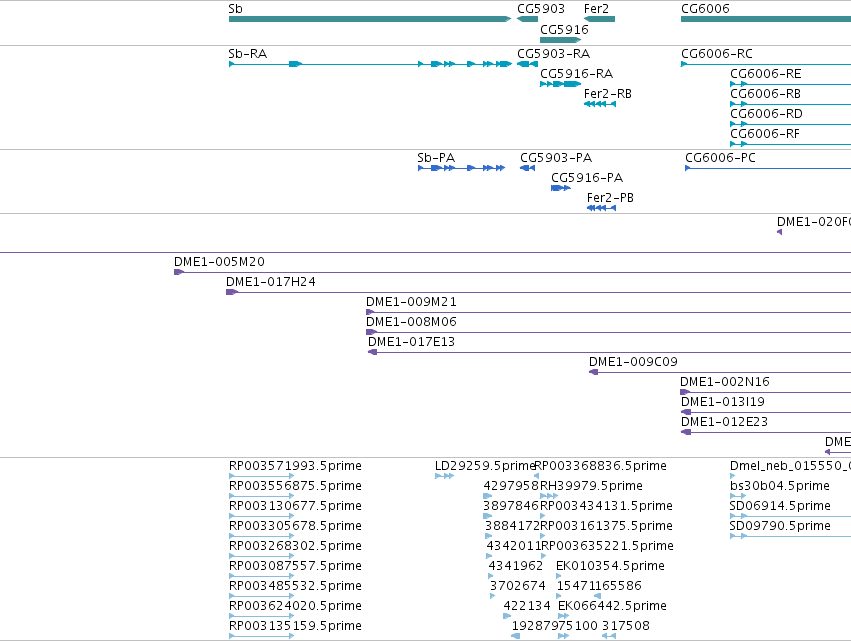The image size is (851, 641).
Task: Select the Fer2 gene feature
Action: tap(599, 19)
